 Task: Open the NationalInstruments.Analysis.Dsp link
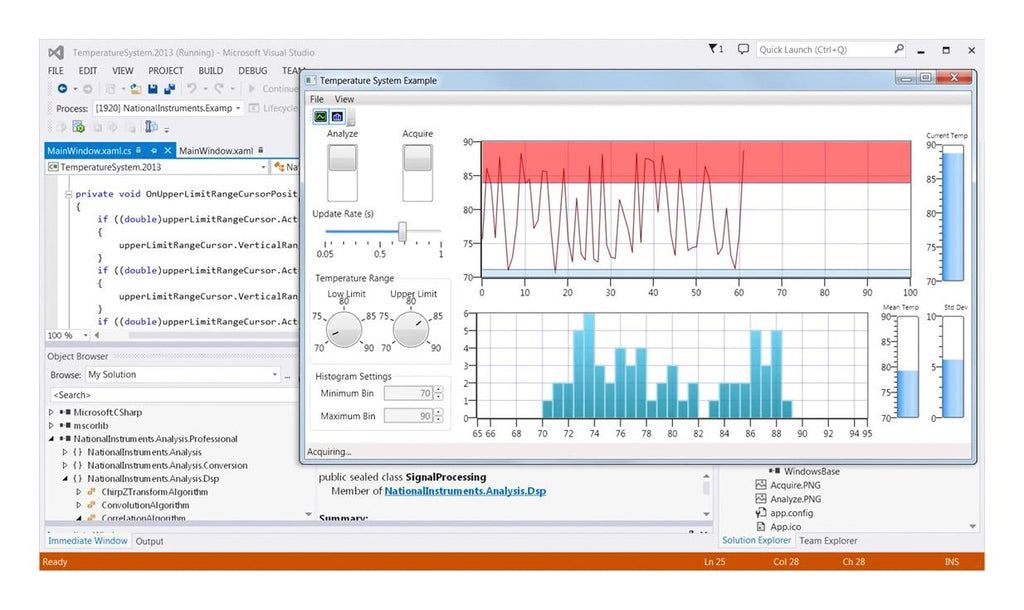[465, 491]
